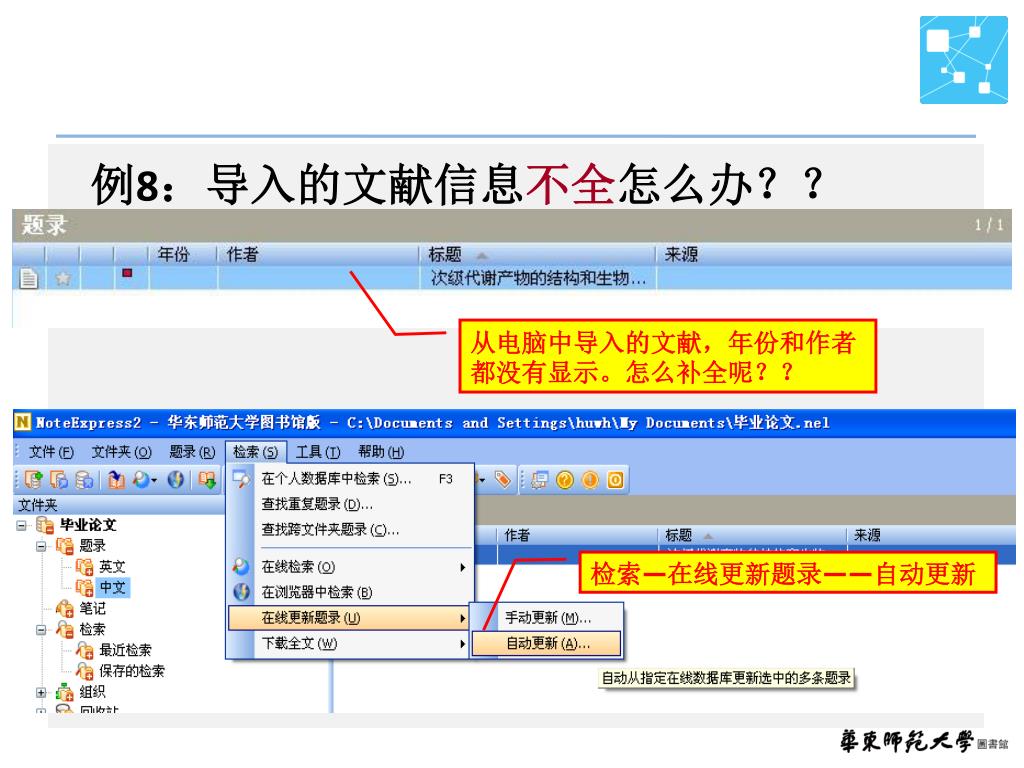Click the open database toolbar icon
This screenshot has height=768, width=1024.
(59, 480)
